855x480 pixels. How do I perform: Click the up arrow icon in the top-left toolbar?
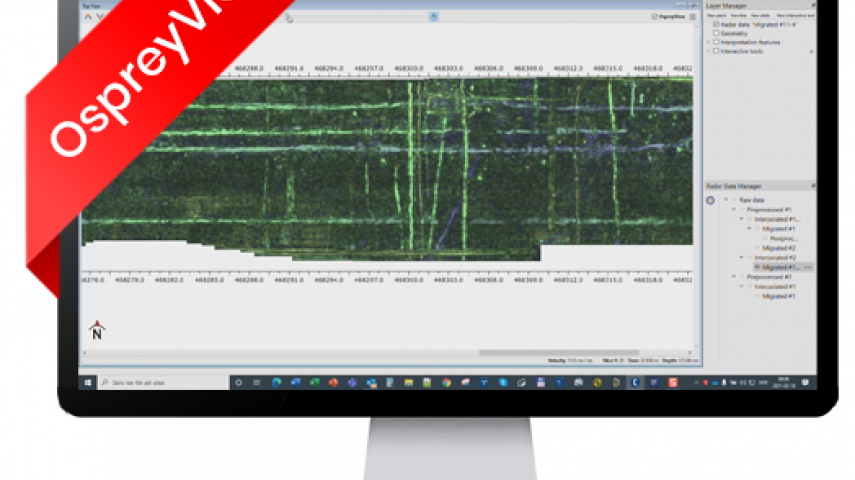pyautogui.click(x=88, y=17)
